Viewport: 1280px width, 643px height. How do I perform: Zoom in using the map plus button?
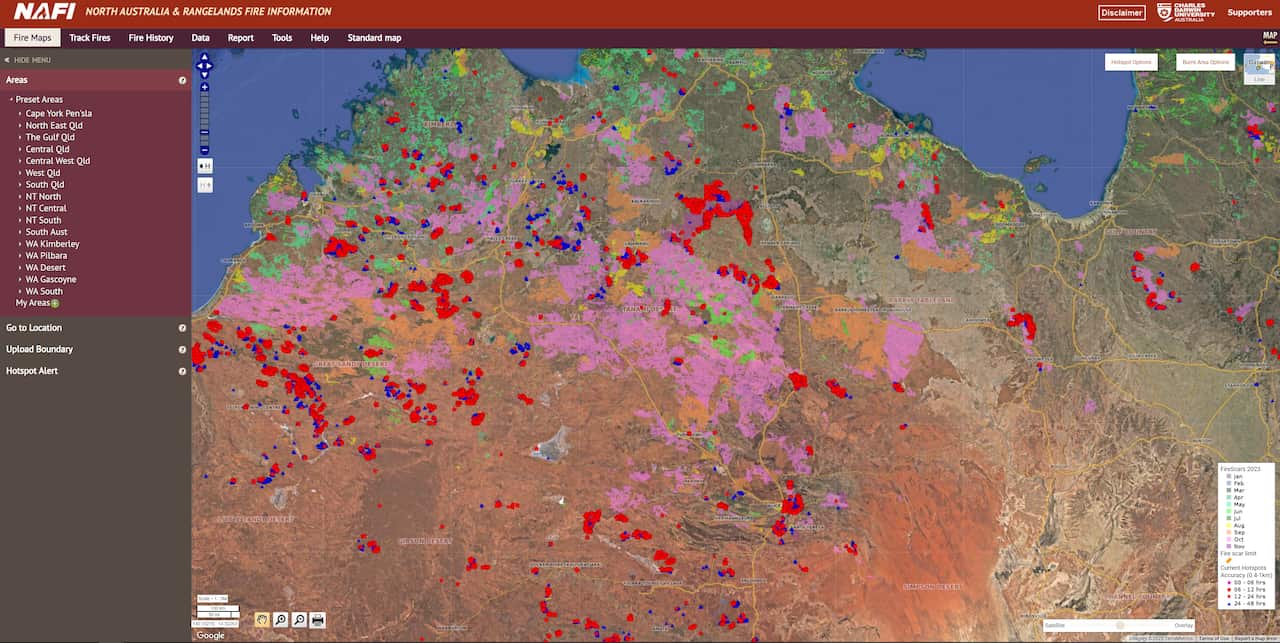[x=205, y=86]
